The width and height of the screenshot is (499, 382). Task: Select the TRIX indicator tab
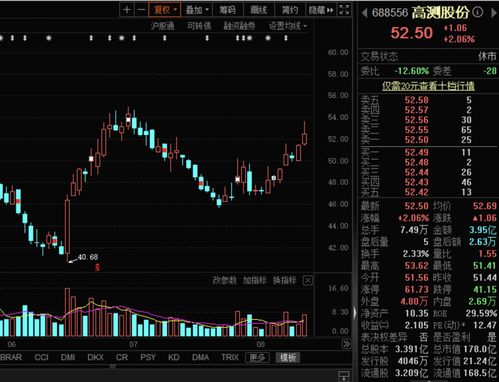pyautogui.click(x=230, y=357)
